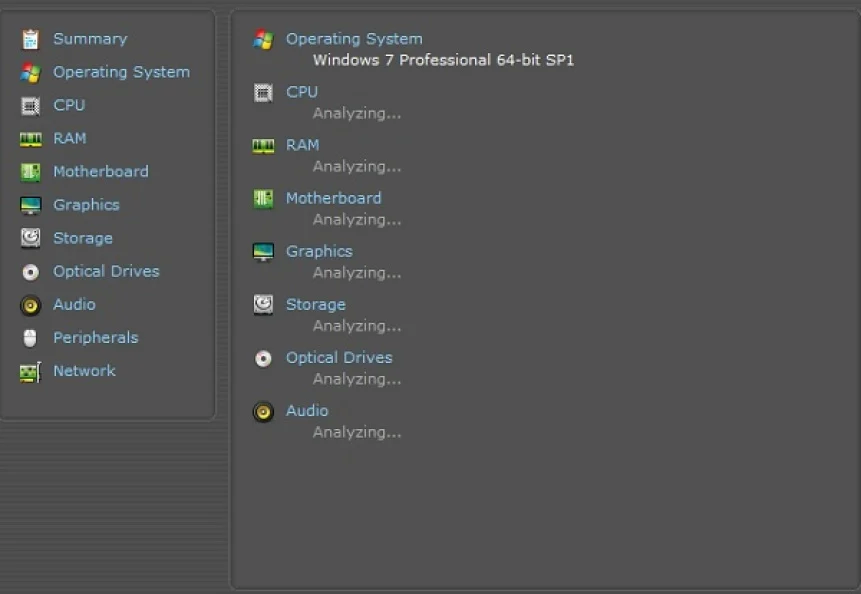Click the Optical Drives heading link in summary
861x594 pixels.
coord(339,358)
